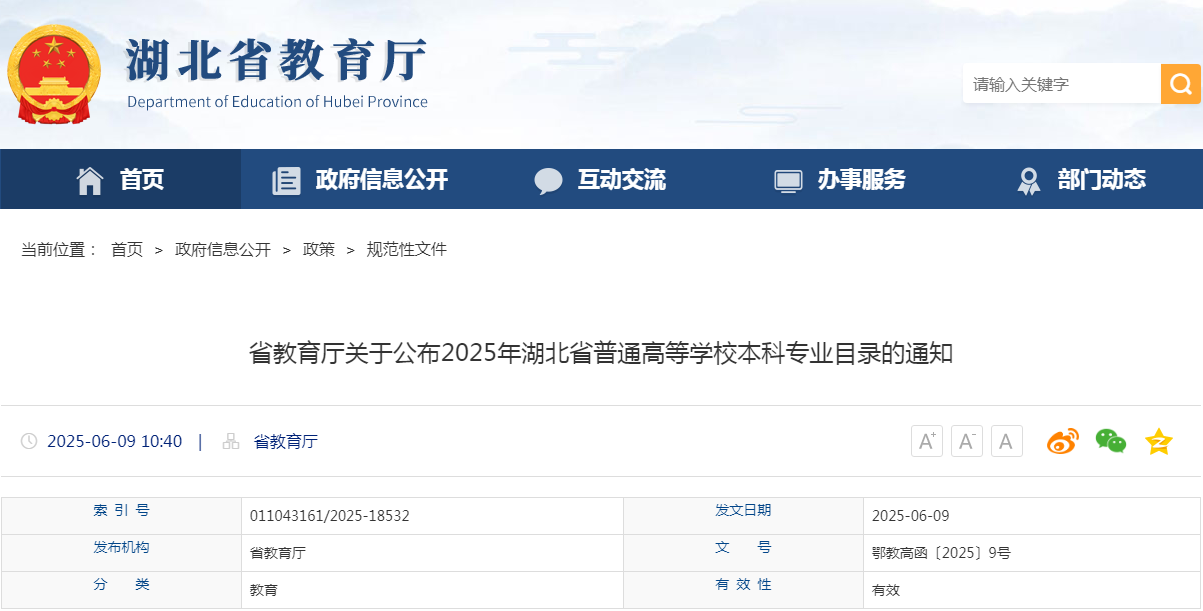This screenshot has height=611, width=1203.
Task: Focus the keyword search input field
Action: pyautogui.click(x=1060, y=84)
